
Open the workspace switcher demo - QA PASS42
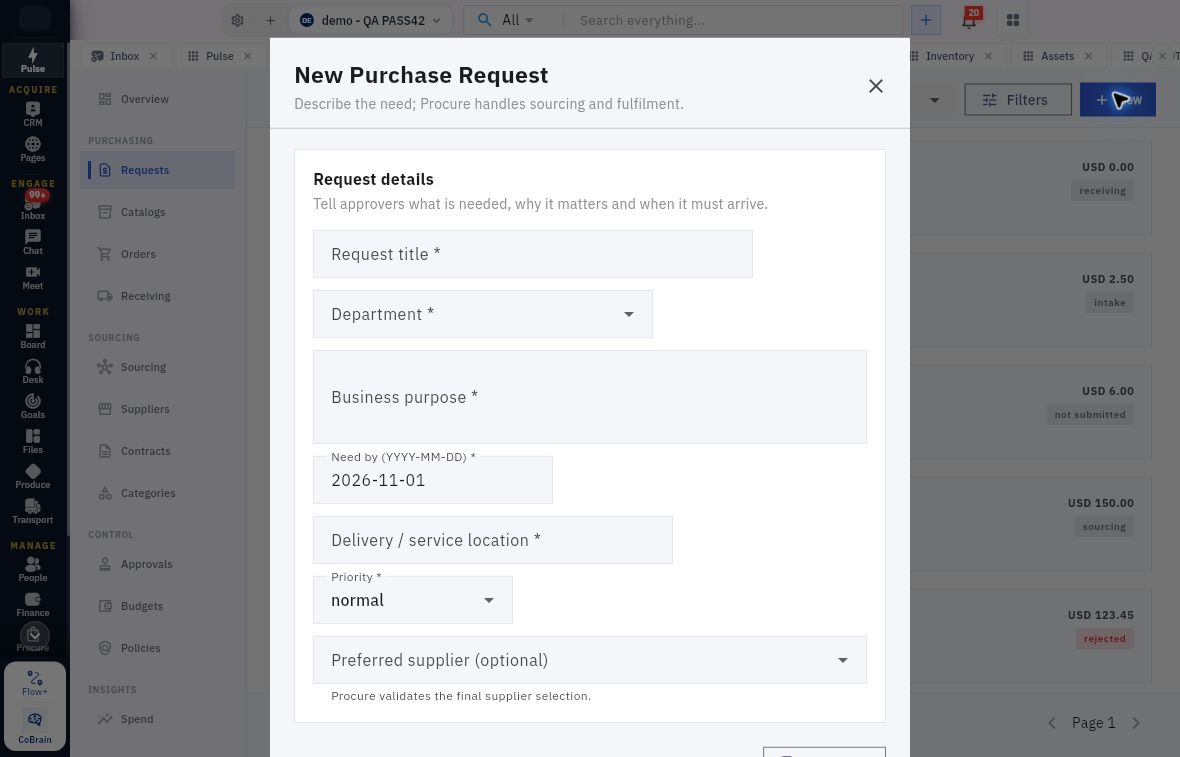(x=370, y=20)
